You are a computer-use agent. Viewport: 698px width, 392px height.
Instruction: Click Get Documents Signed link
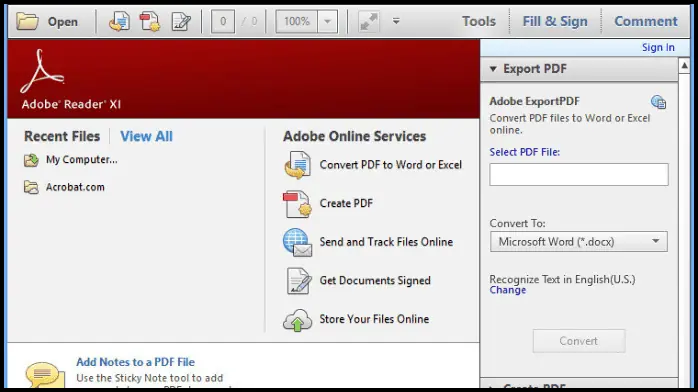tap(375, 281)
